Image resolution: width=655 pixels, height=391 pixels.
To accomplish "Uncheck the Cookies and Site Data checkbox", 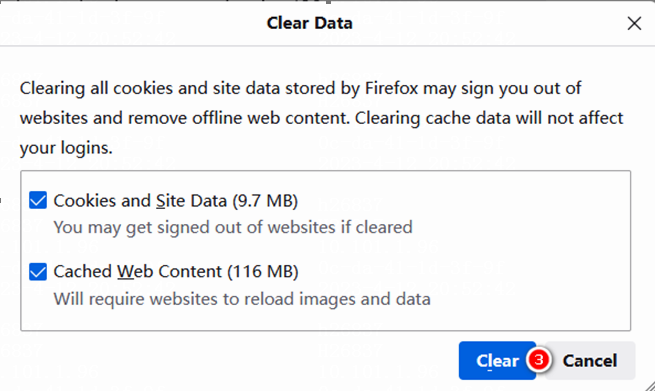I will 38,200.
